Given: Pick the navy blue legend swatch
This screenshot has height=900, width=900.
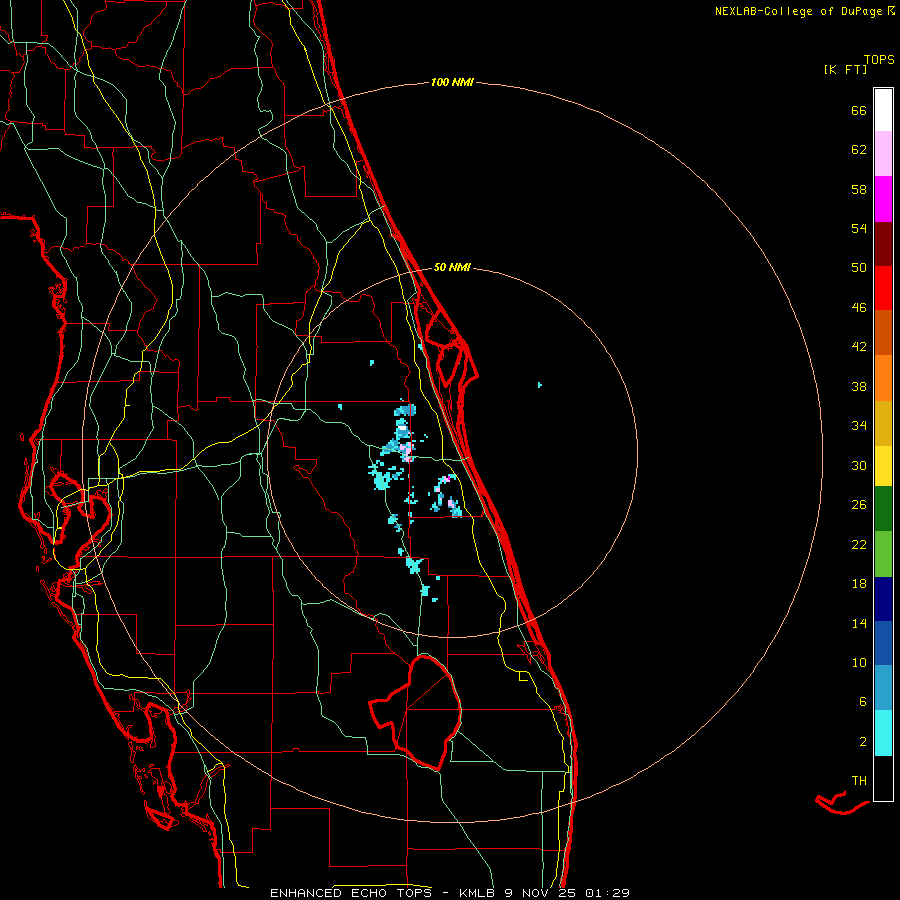Looking at the screenshot, I should coord(883,599).
